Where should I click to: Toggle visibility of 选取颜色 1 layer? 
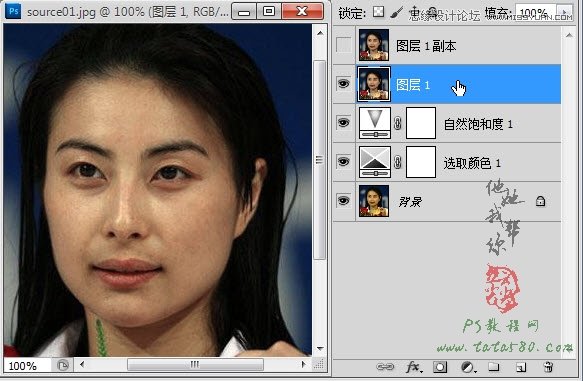(x=343, y=162)
